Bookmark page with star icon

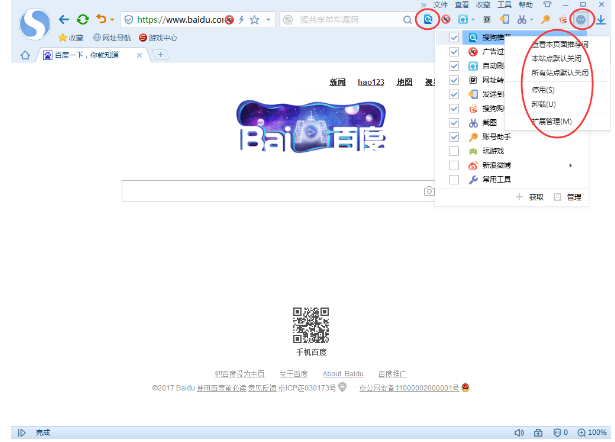(x=255, y=20)
